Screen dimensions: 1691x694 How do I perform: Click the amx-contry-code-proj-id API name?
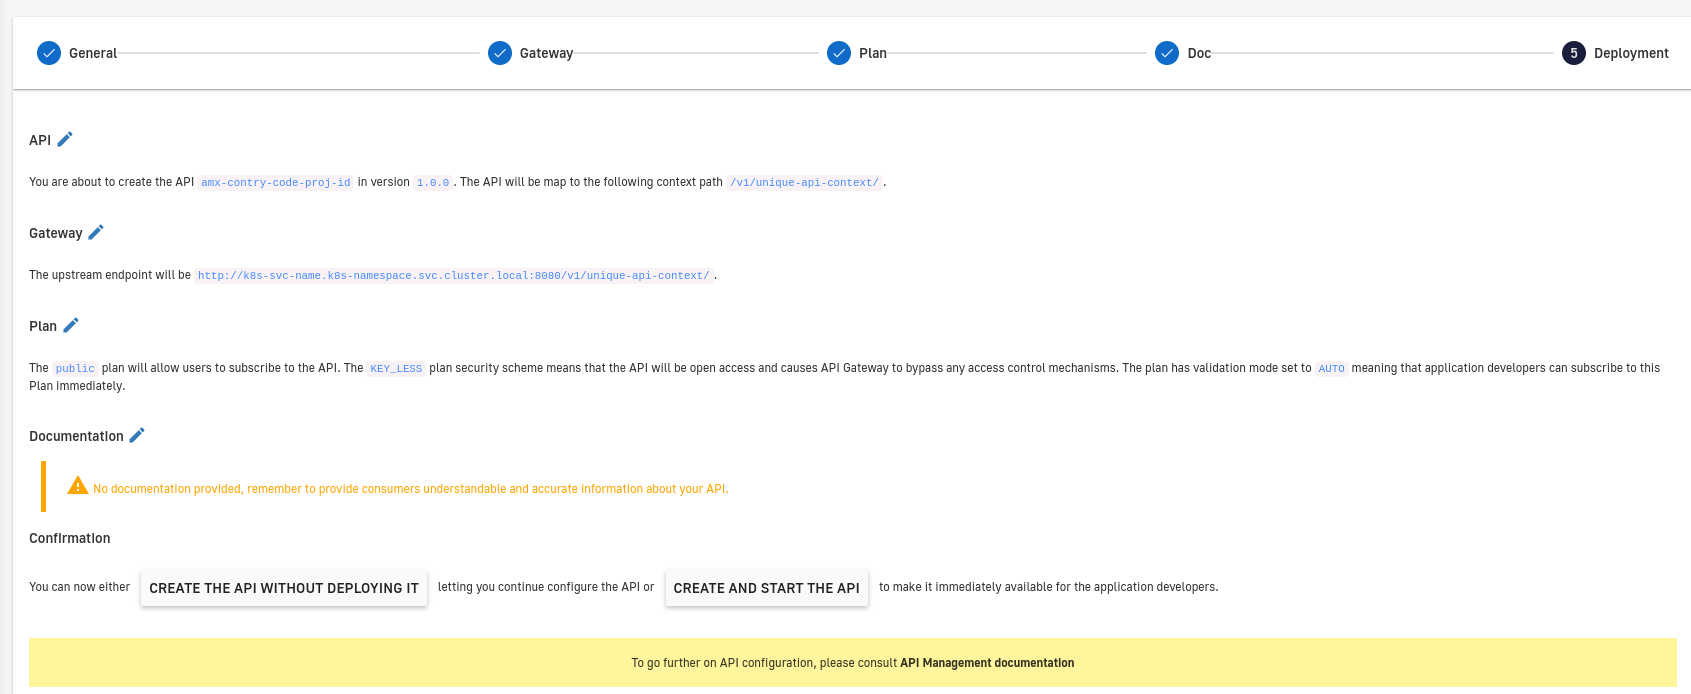[x=276, y=183]
